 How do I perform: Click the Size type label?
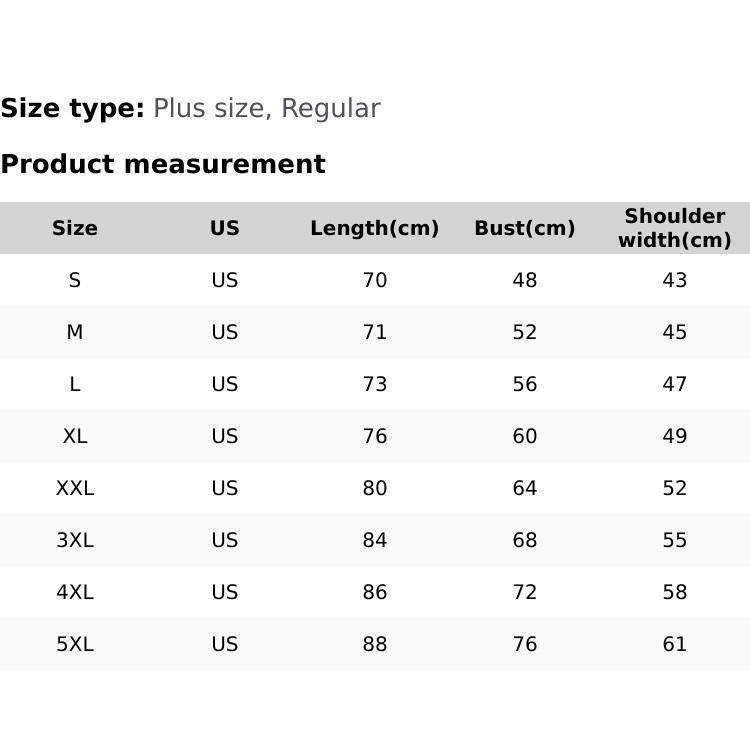tap(73, 108)
